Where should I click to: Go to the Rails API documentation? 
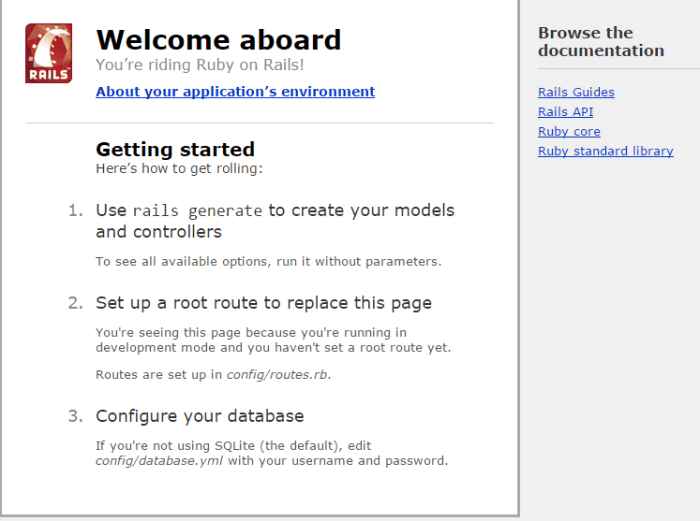(x=565, y=112)
